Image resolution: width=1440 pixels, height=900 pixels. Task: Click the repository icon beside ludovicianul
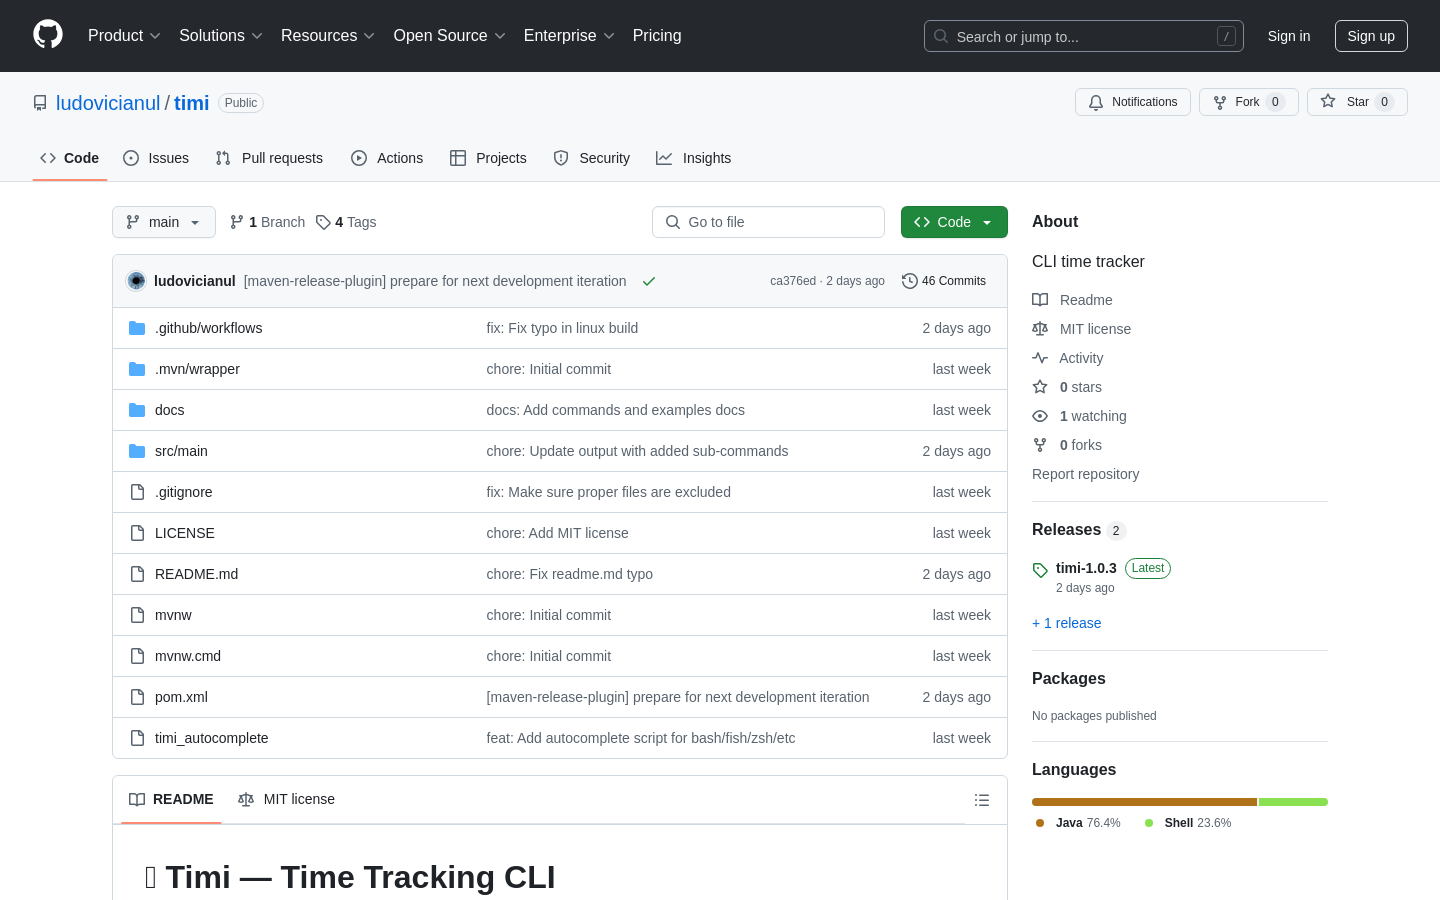(x=40, y=103)
